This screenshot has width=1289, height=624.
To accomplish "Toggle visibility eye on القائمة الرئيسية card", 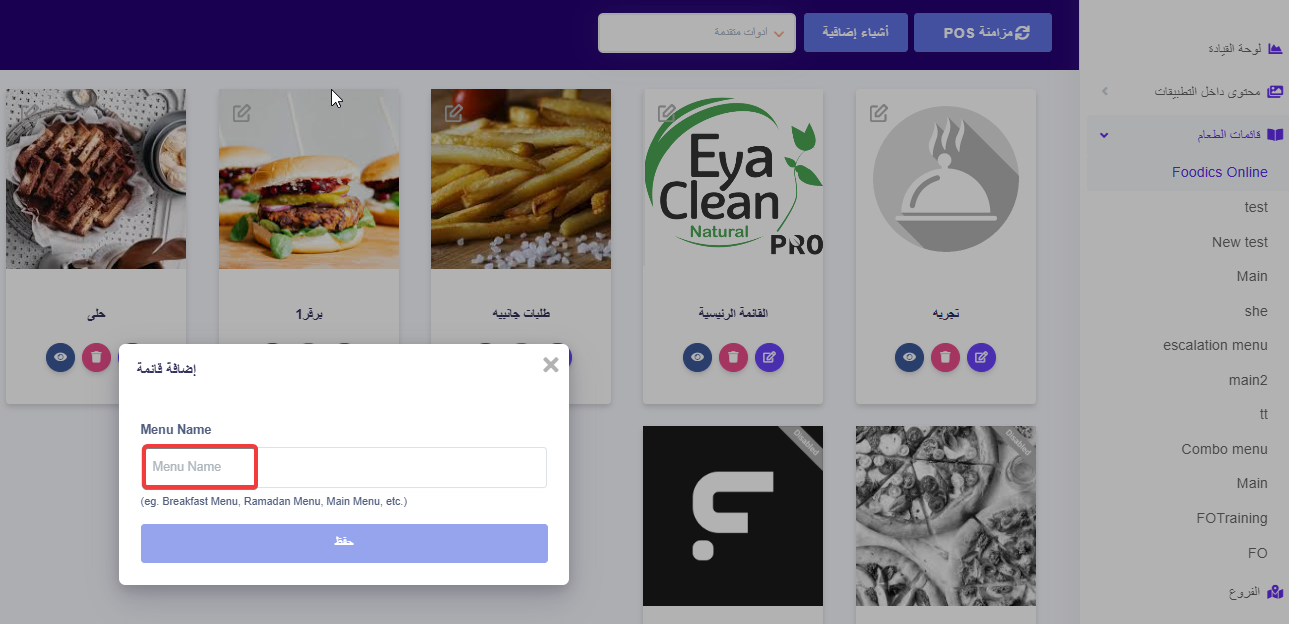I will [x=698, y=357].
